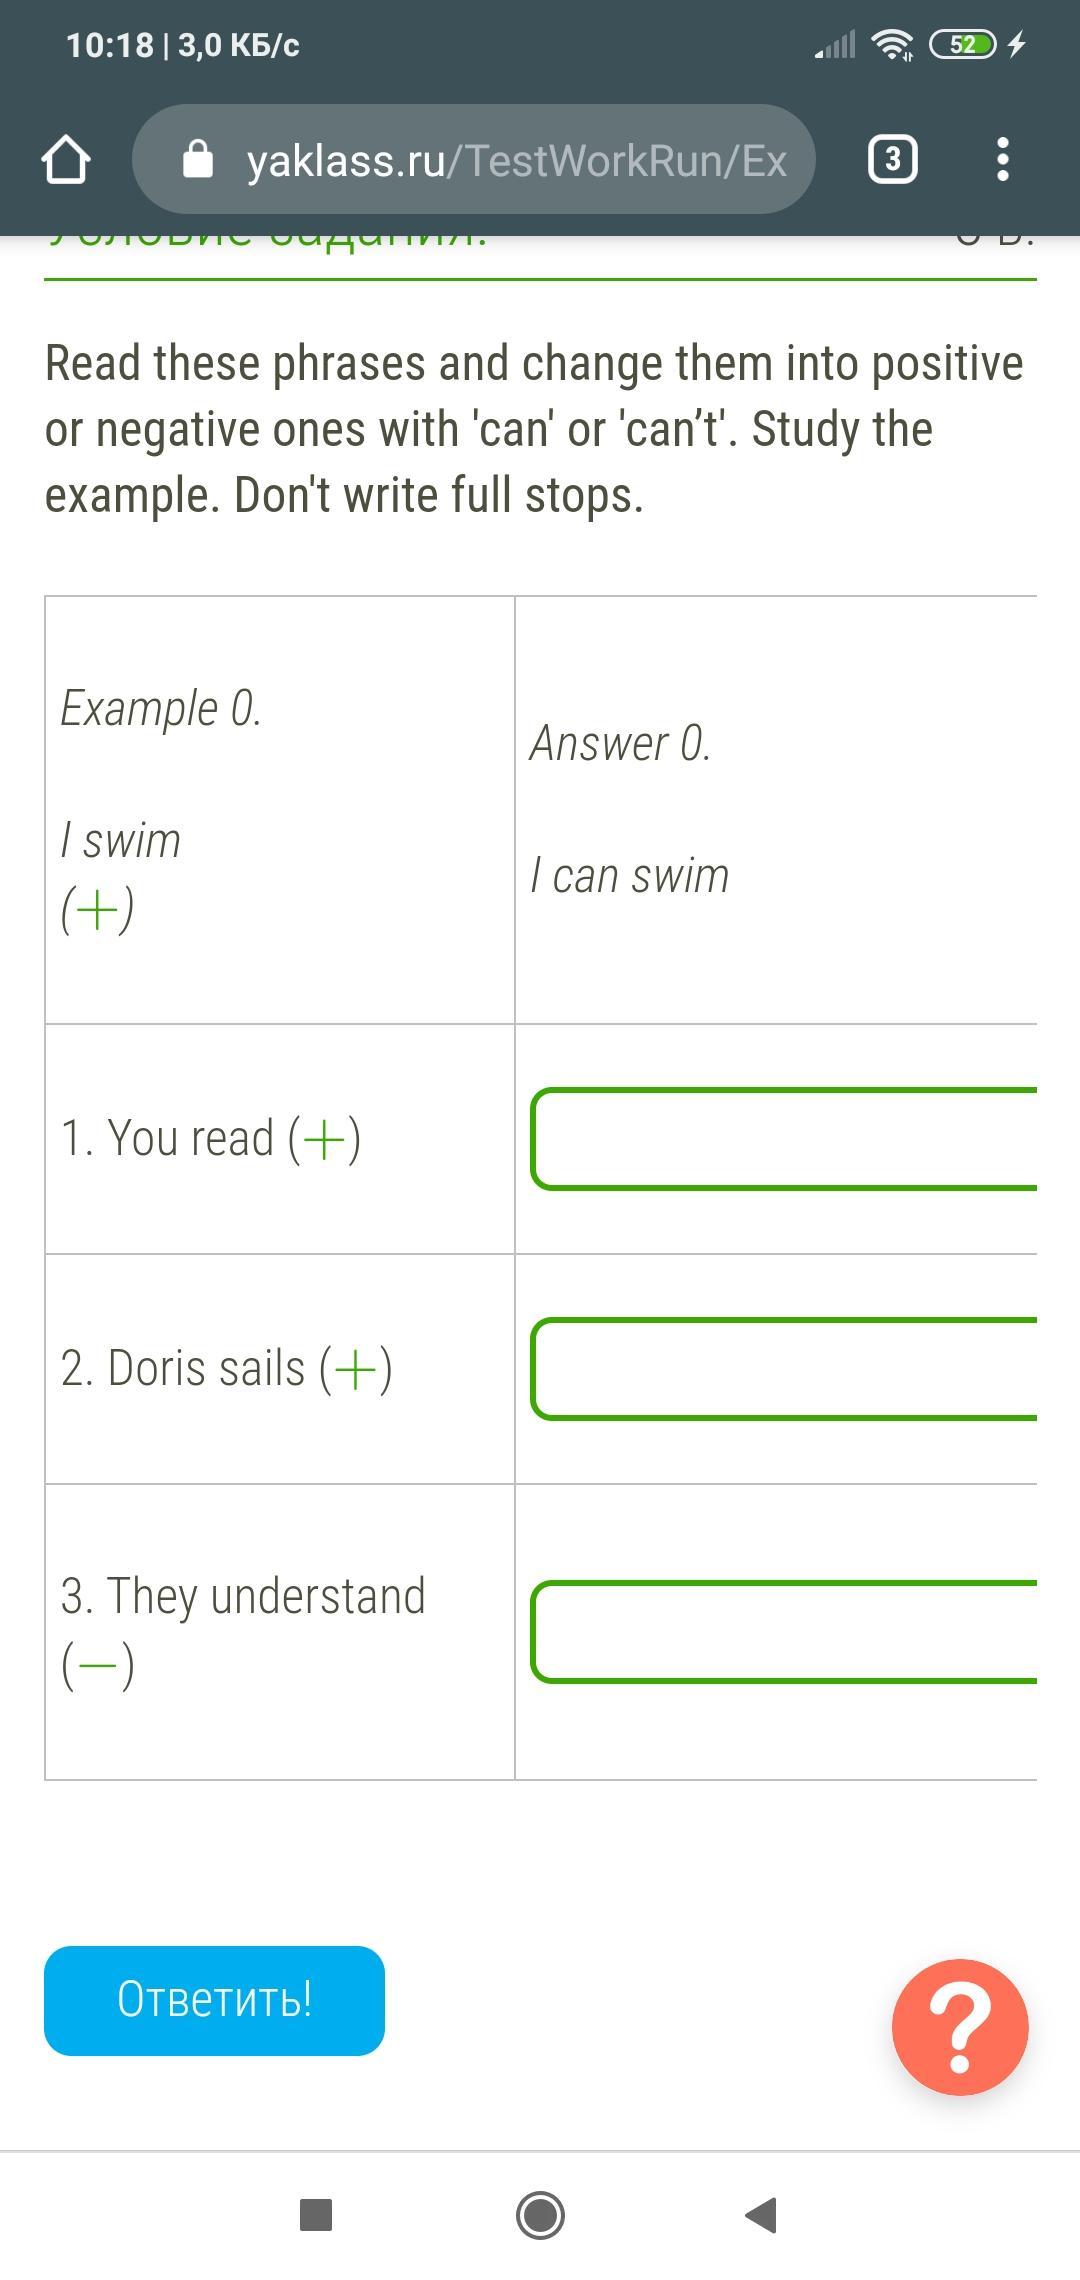This screenshot has height=2280, width=1080.
Task: Open the browser three-dot menu
Action: coord(1002,160)
